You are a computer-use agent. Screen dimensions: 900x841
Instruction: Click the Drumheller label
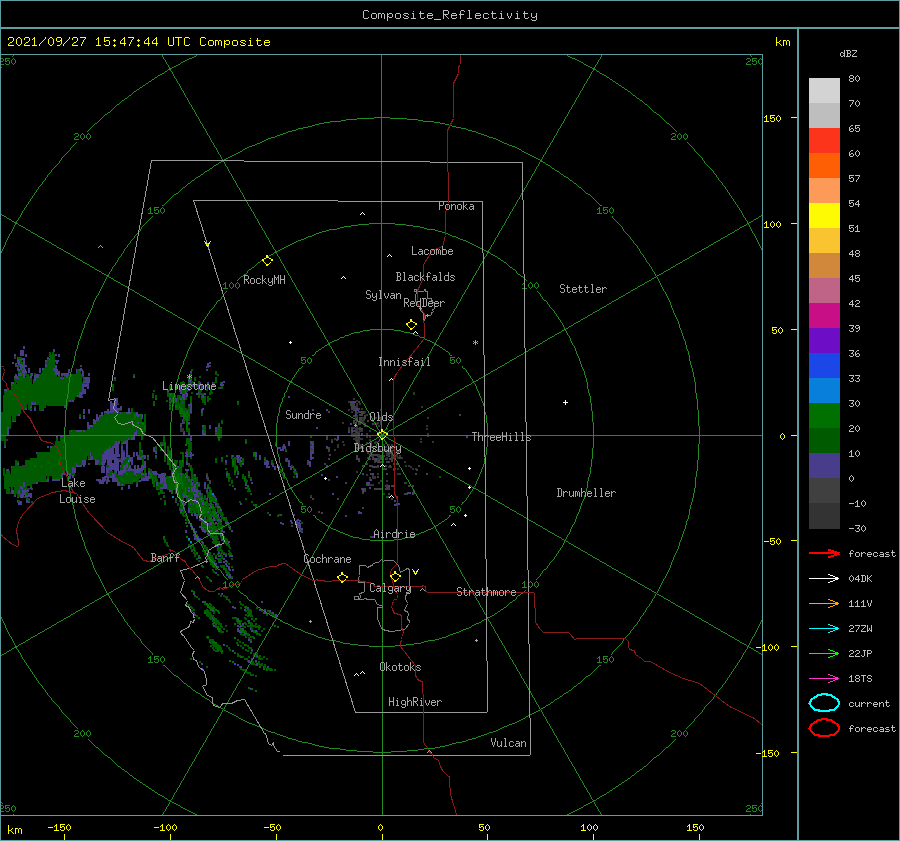586,493
